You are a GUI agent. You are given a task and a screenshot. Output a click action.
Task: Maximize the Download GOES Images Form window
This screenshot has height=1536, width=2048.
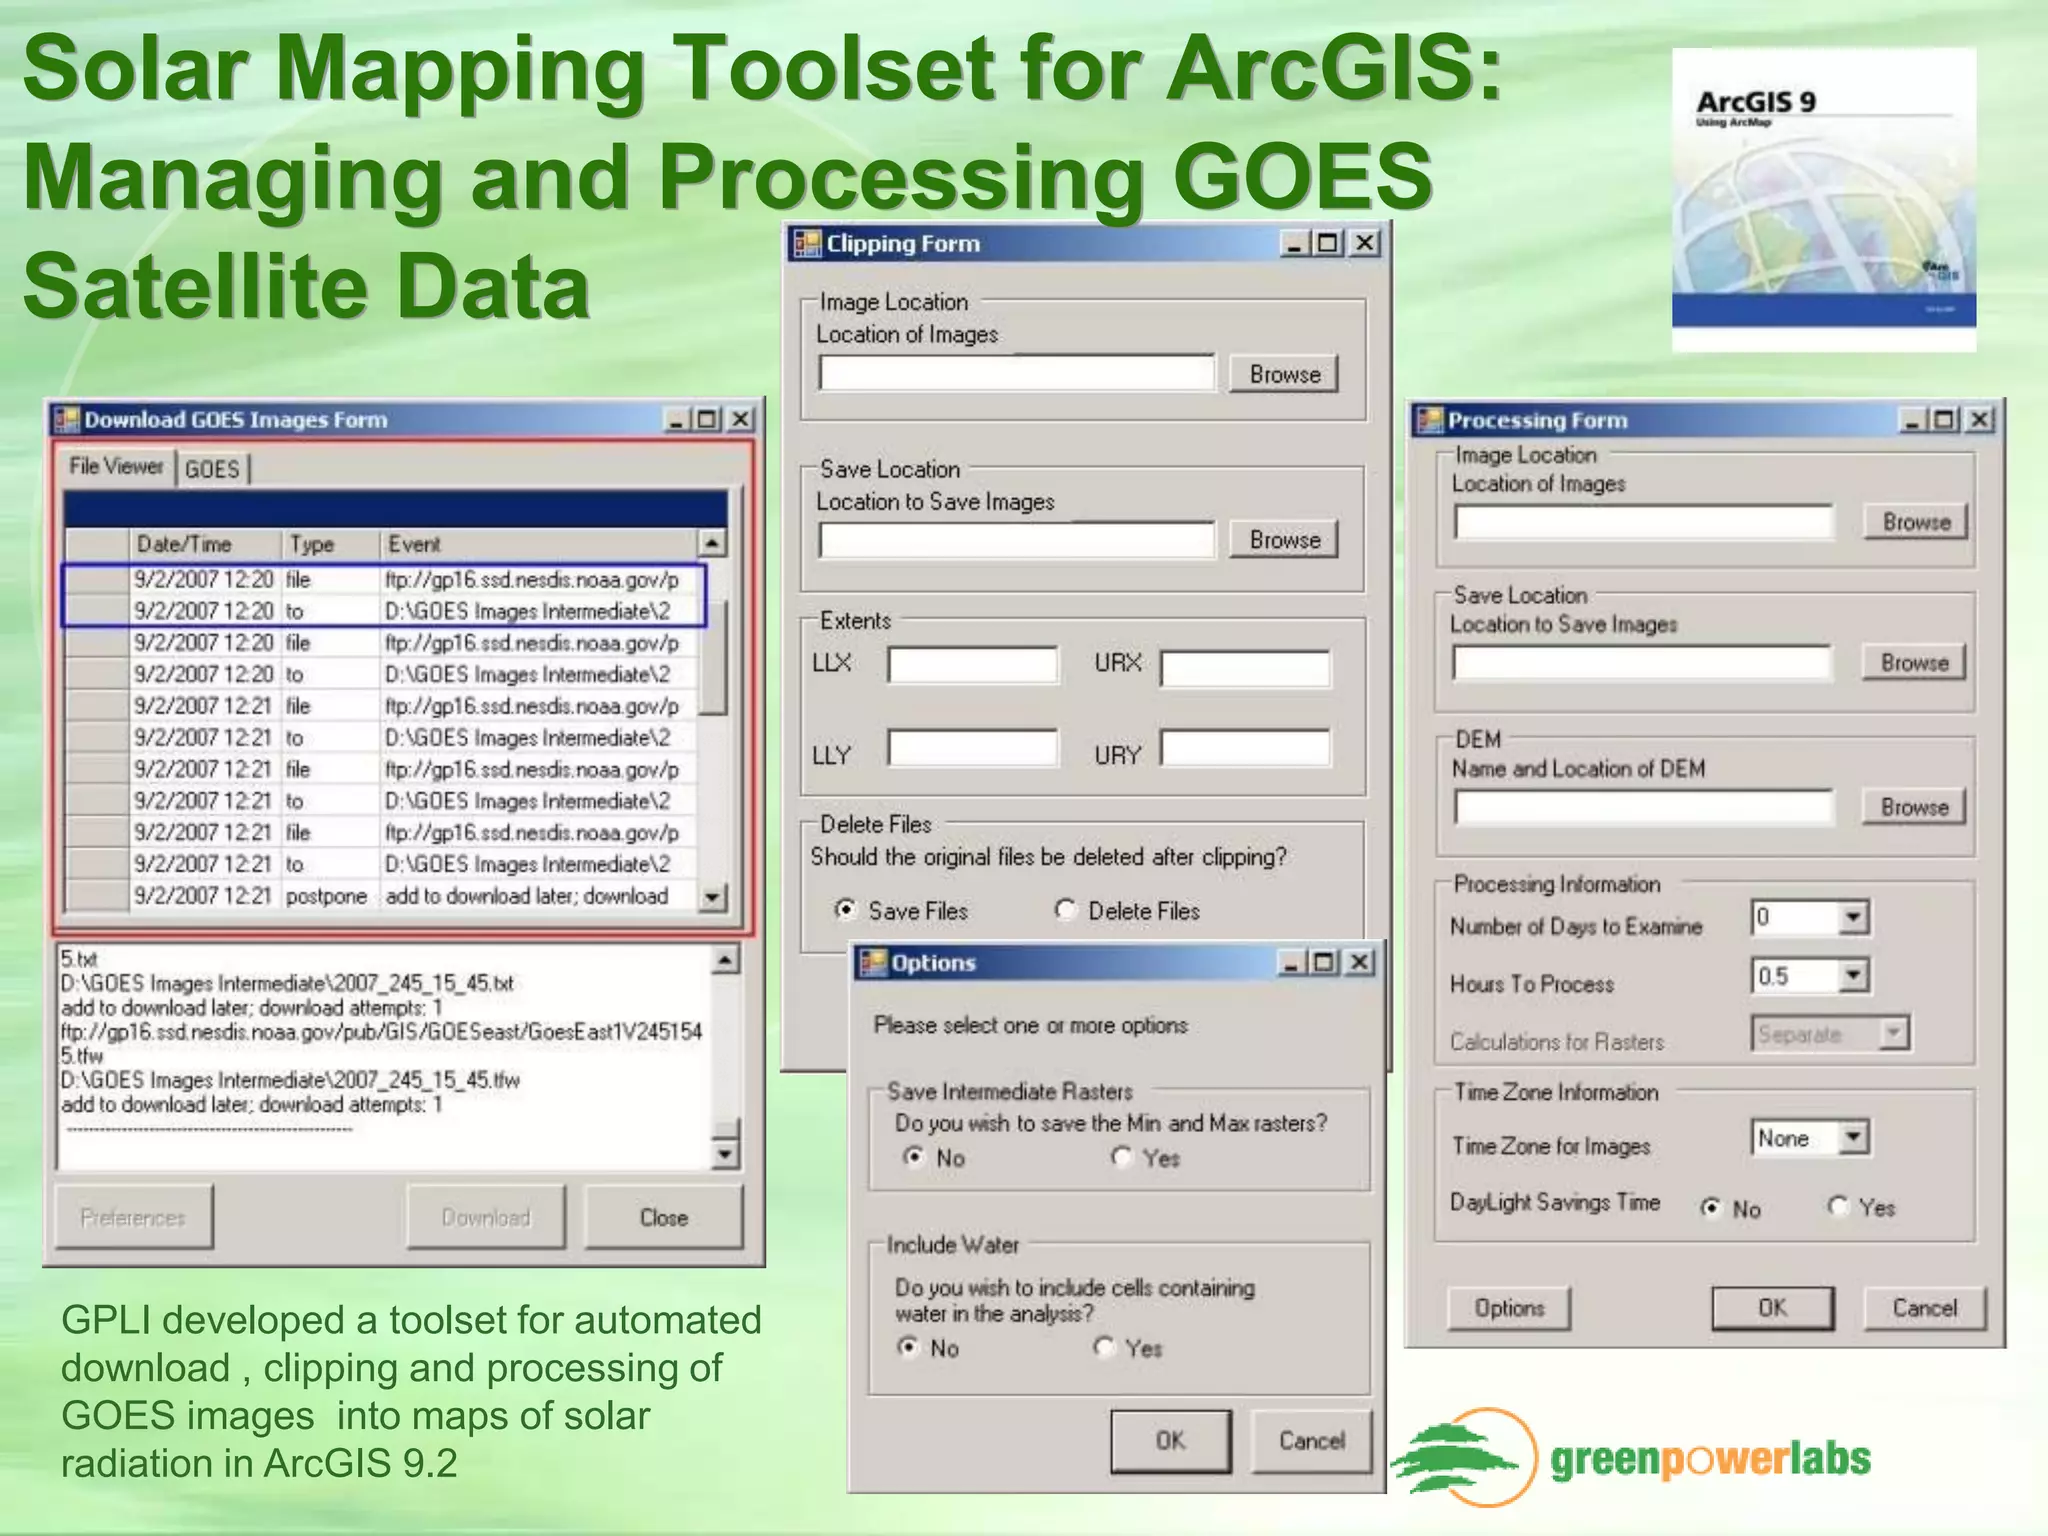tap(708, 419)
